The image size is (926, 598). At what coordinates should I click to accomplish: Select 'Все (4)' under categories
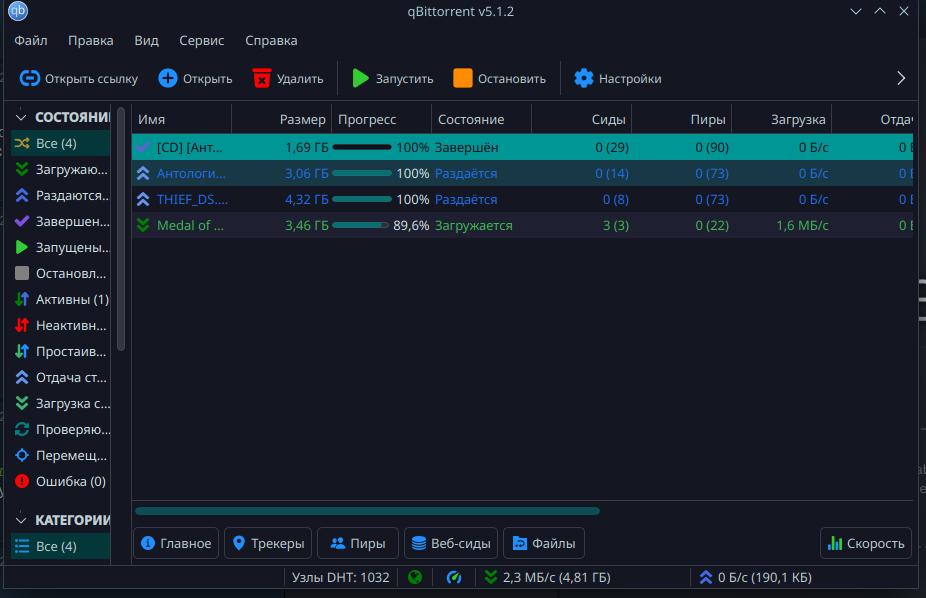coord(60,546)
